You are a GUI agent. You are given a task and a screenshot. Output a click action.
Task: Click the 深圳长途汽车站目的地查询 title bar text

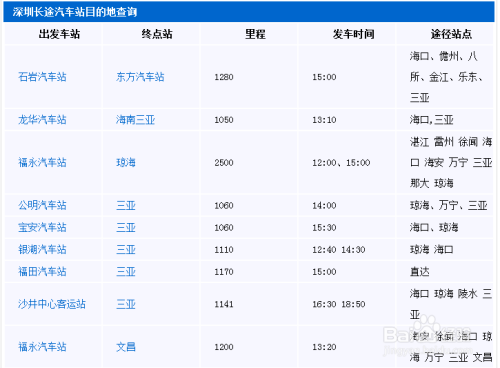pyautogui.click(x=75, y=12)
